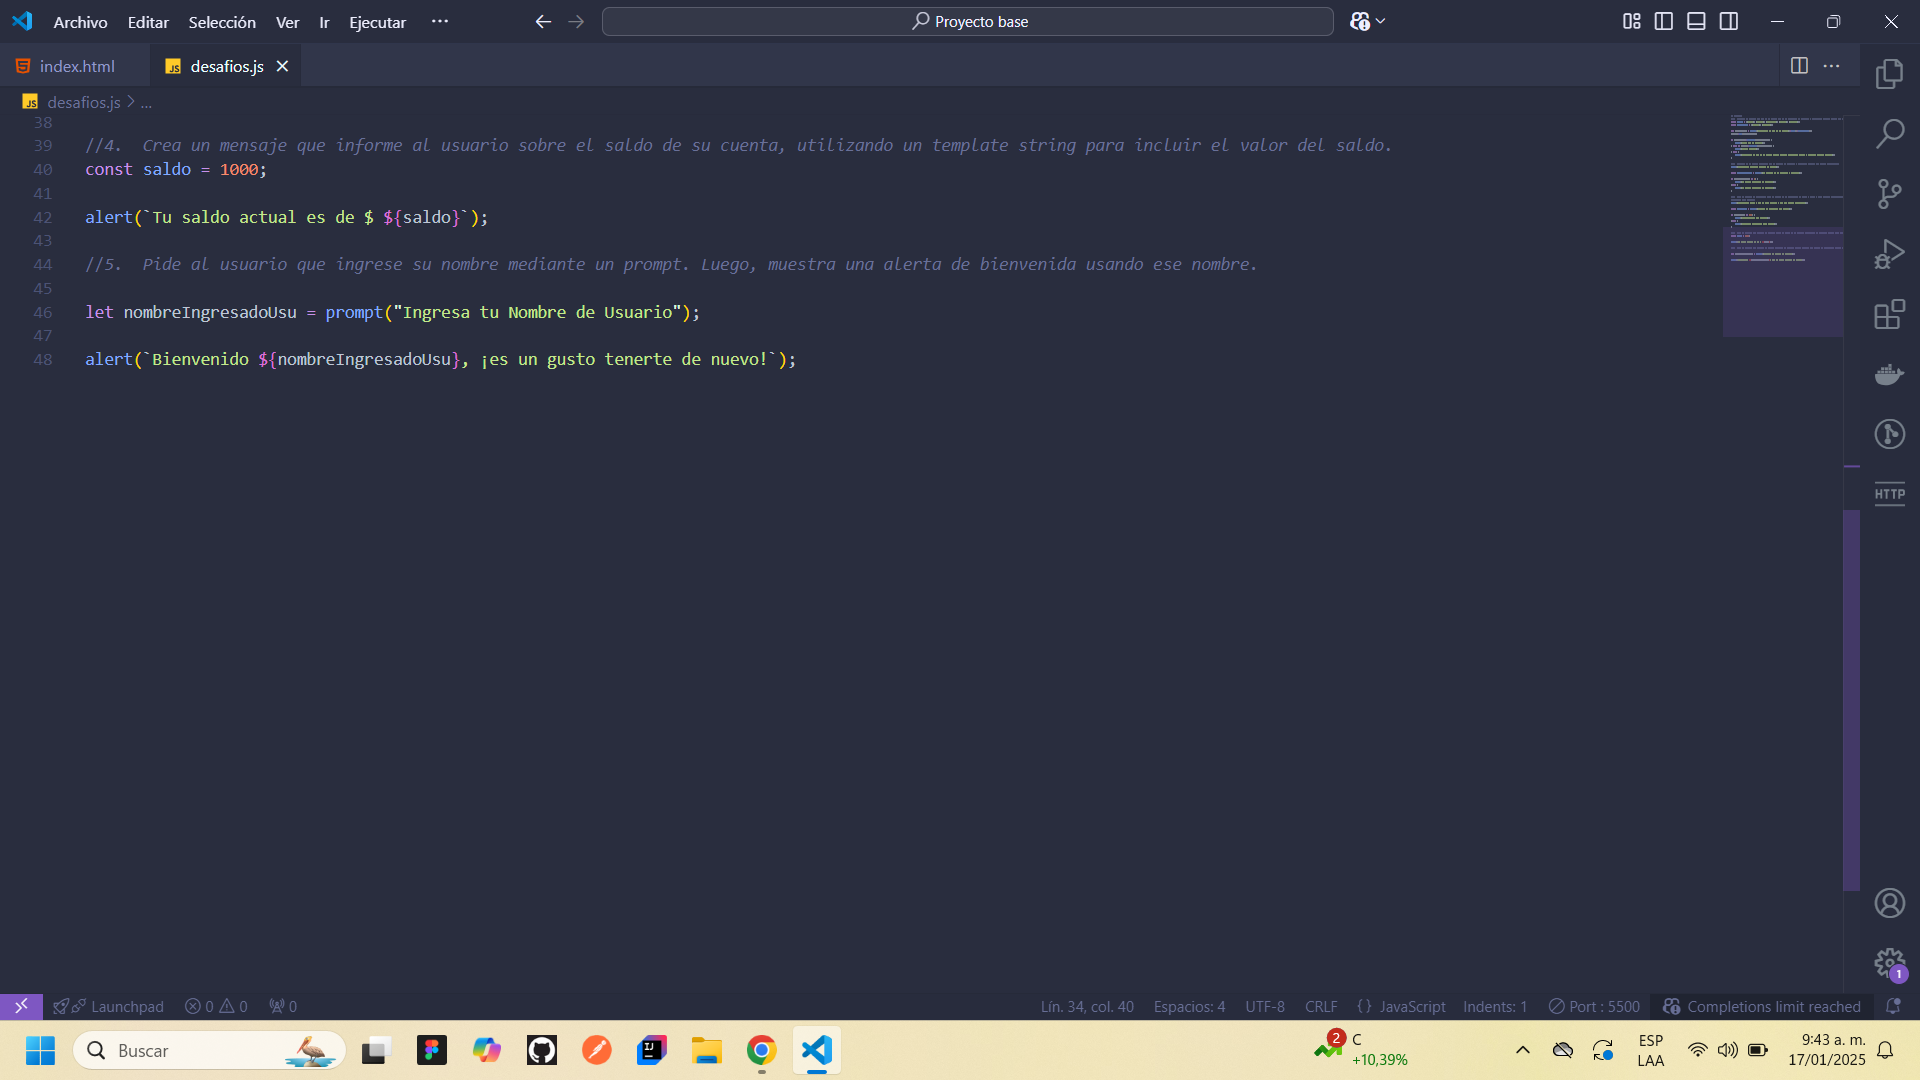
Task: Change the Indents: 1 setting
Action: click(x=1495, y=1006)
